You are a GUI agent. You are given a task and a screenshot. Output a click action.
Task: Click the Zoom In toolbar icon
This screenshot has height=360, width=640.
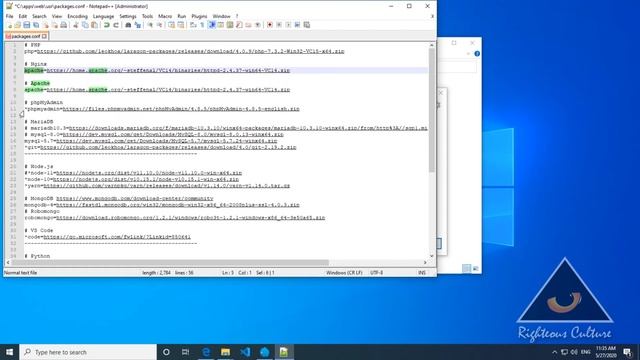tap(150, 25)
